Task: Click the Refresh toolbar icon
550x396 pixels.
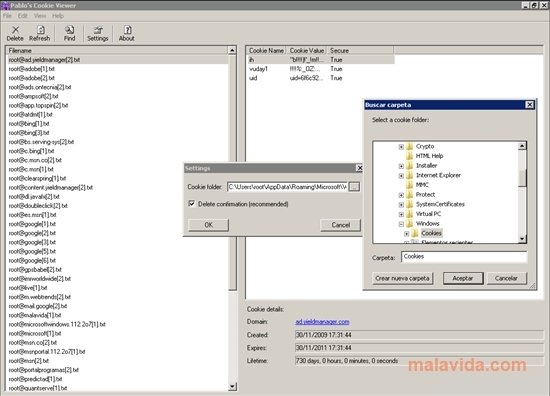Action: pos(40,33)
